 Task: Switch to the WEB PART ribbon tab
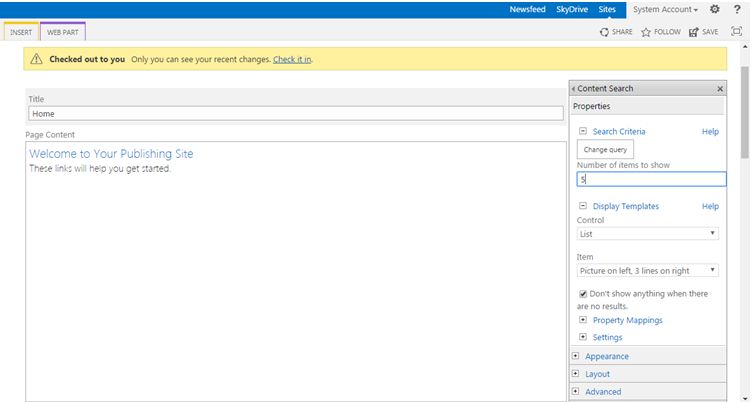[63, 32]
